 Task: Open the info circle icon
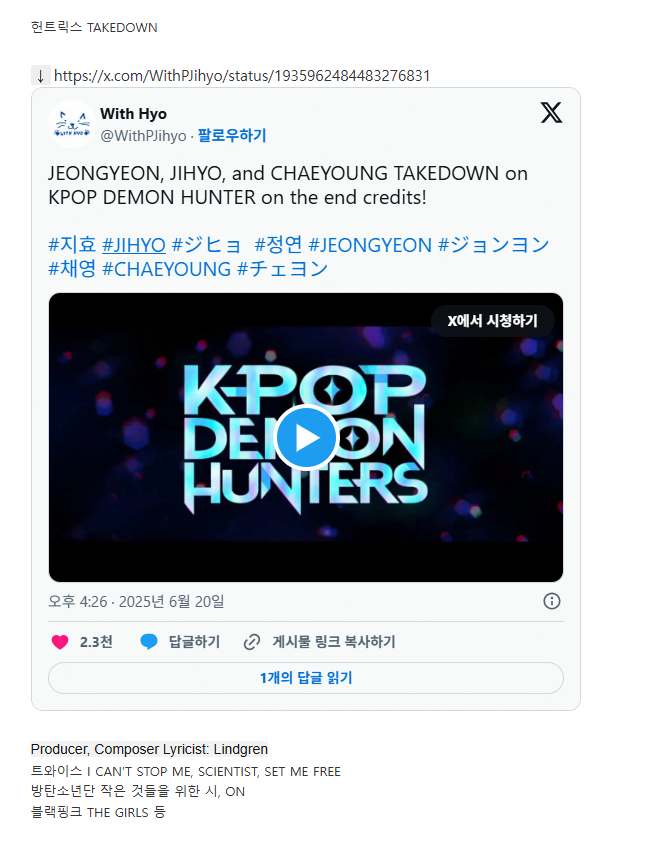tap(551, 601)
